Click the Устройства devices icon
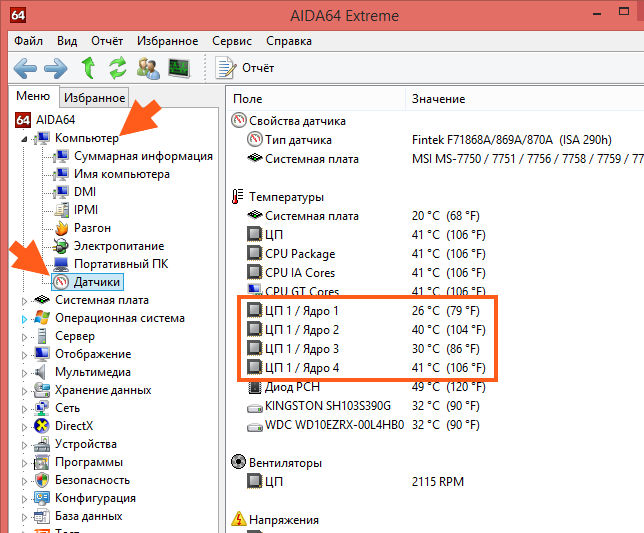Screen dimensions: 644x533 [42, 444]
